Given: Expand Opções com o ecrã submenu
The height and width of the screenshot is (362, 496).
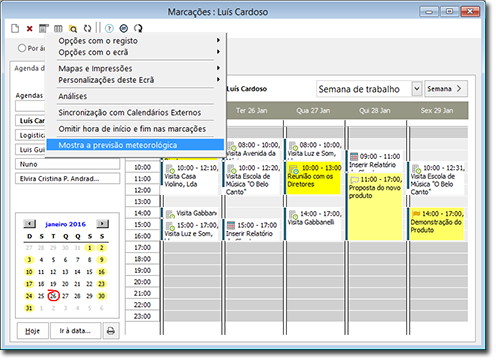Looking at the screenshot, I should (218, 52).
